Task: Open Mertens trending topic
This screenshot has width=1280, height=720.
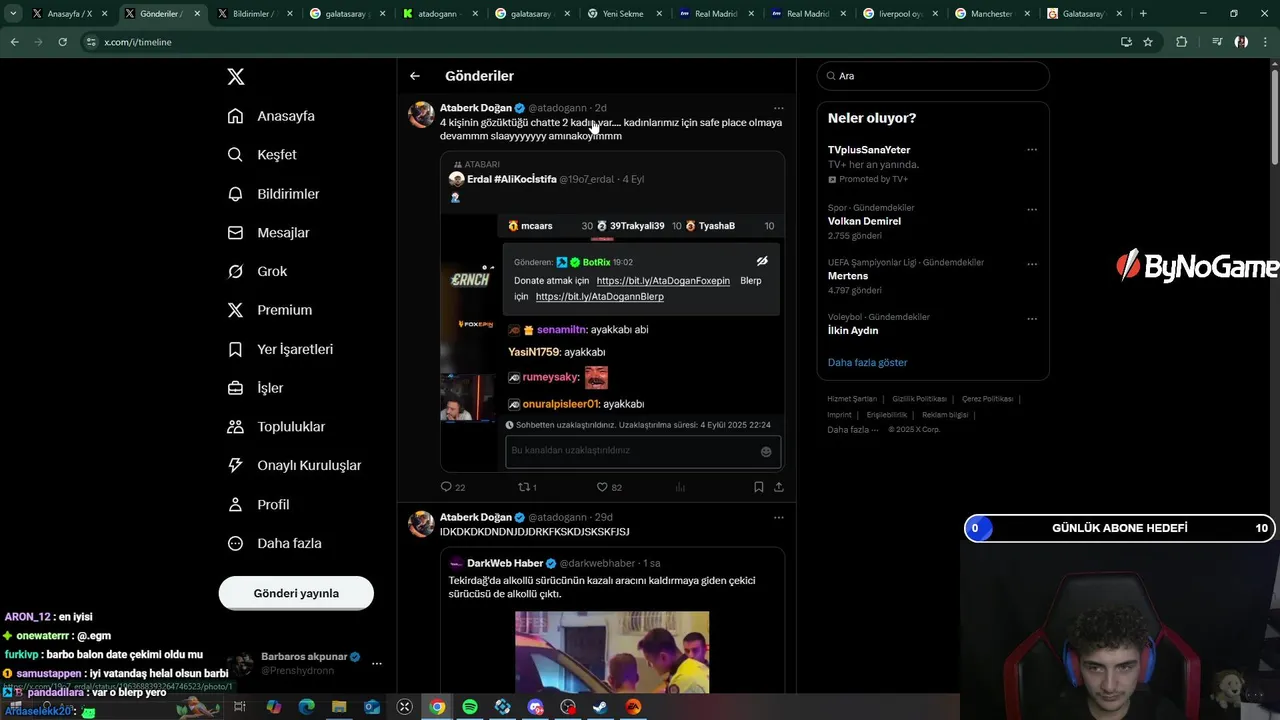Action: (x=848, y=276)
